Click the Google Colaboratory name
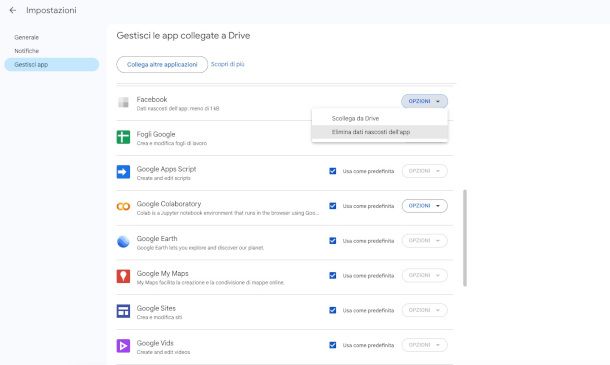 pyautogui.click(x=169, y=204)
